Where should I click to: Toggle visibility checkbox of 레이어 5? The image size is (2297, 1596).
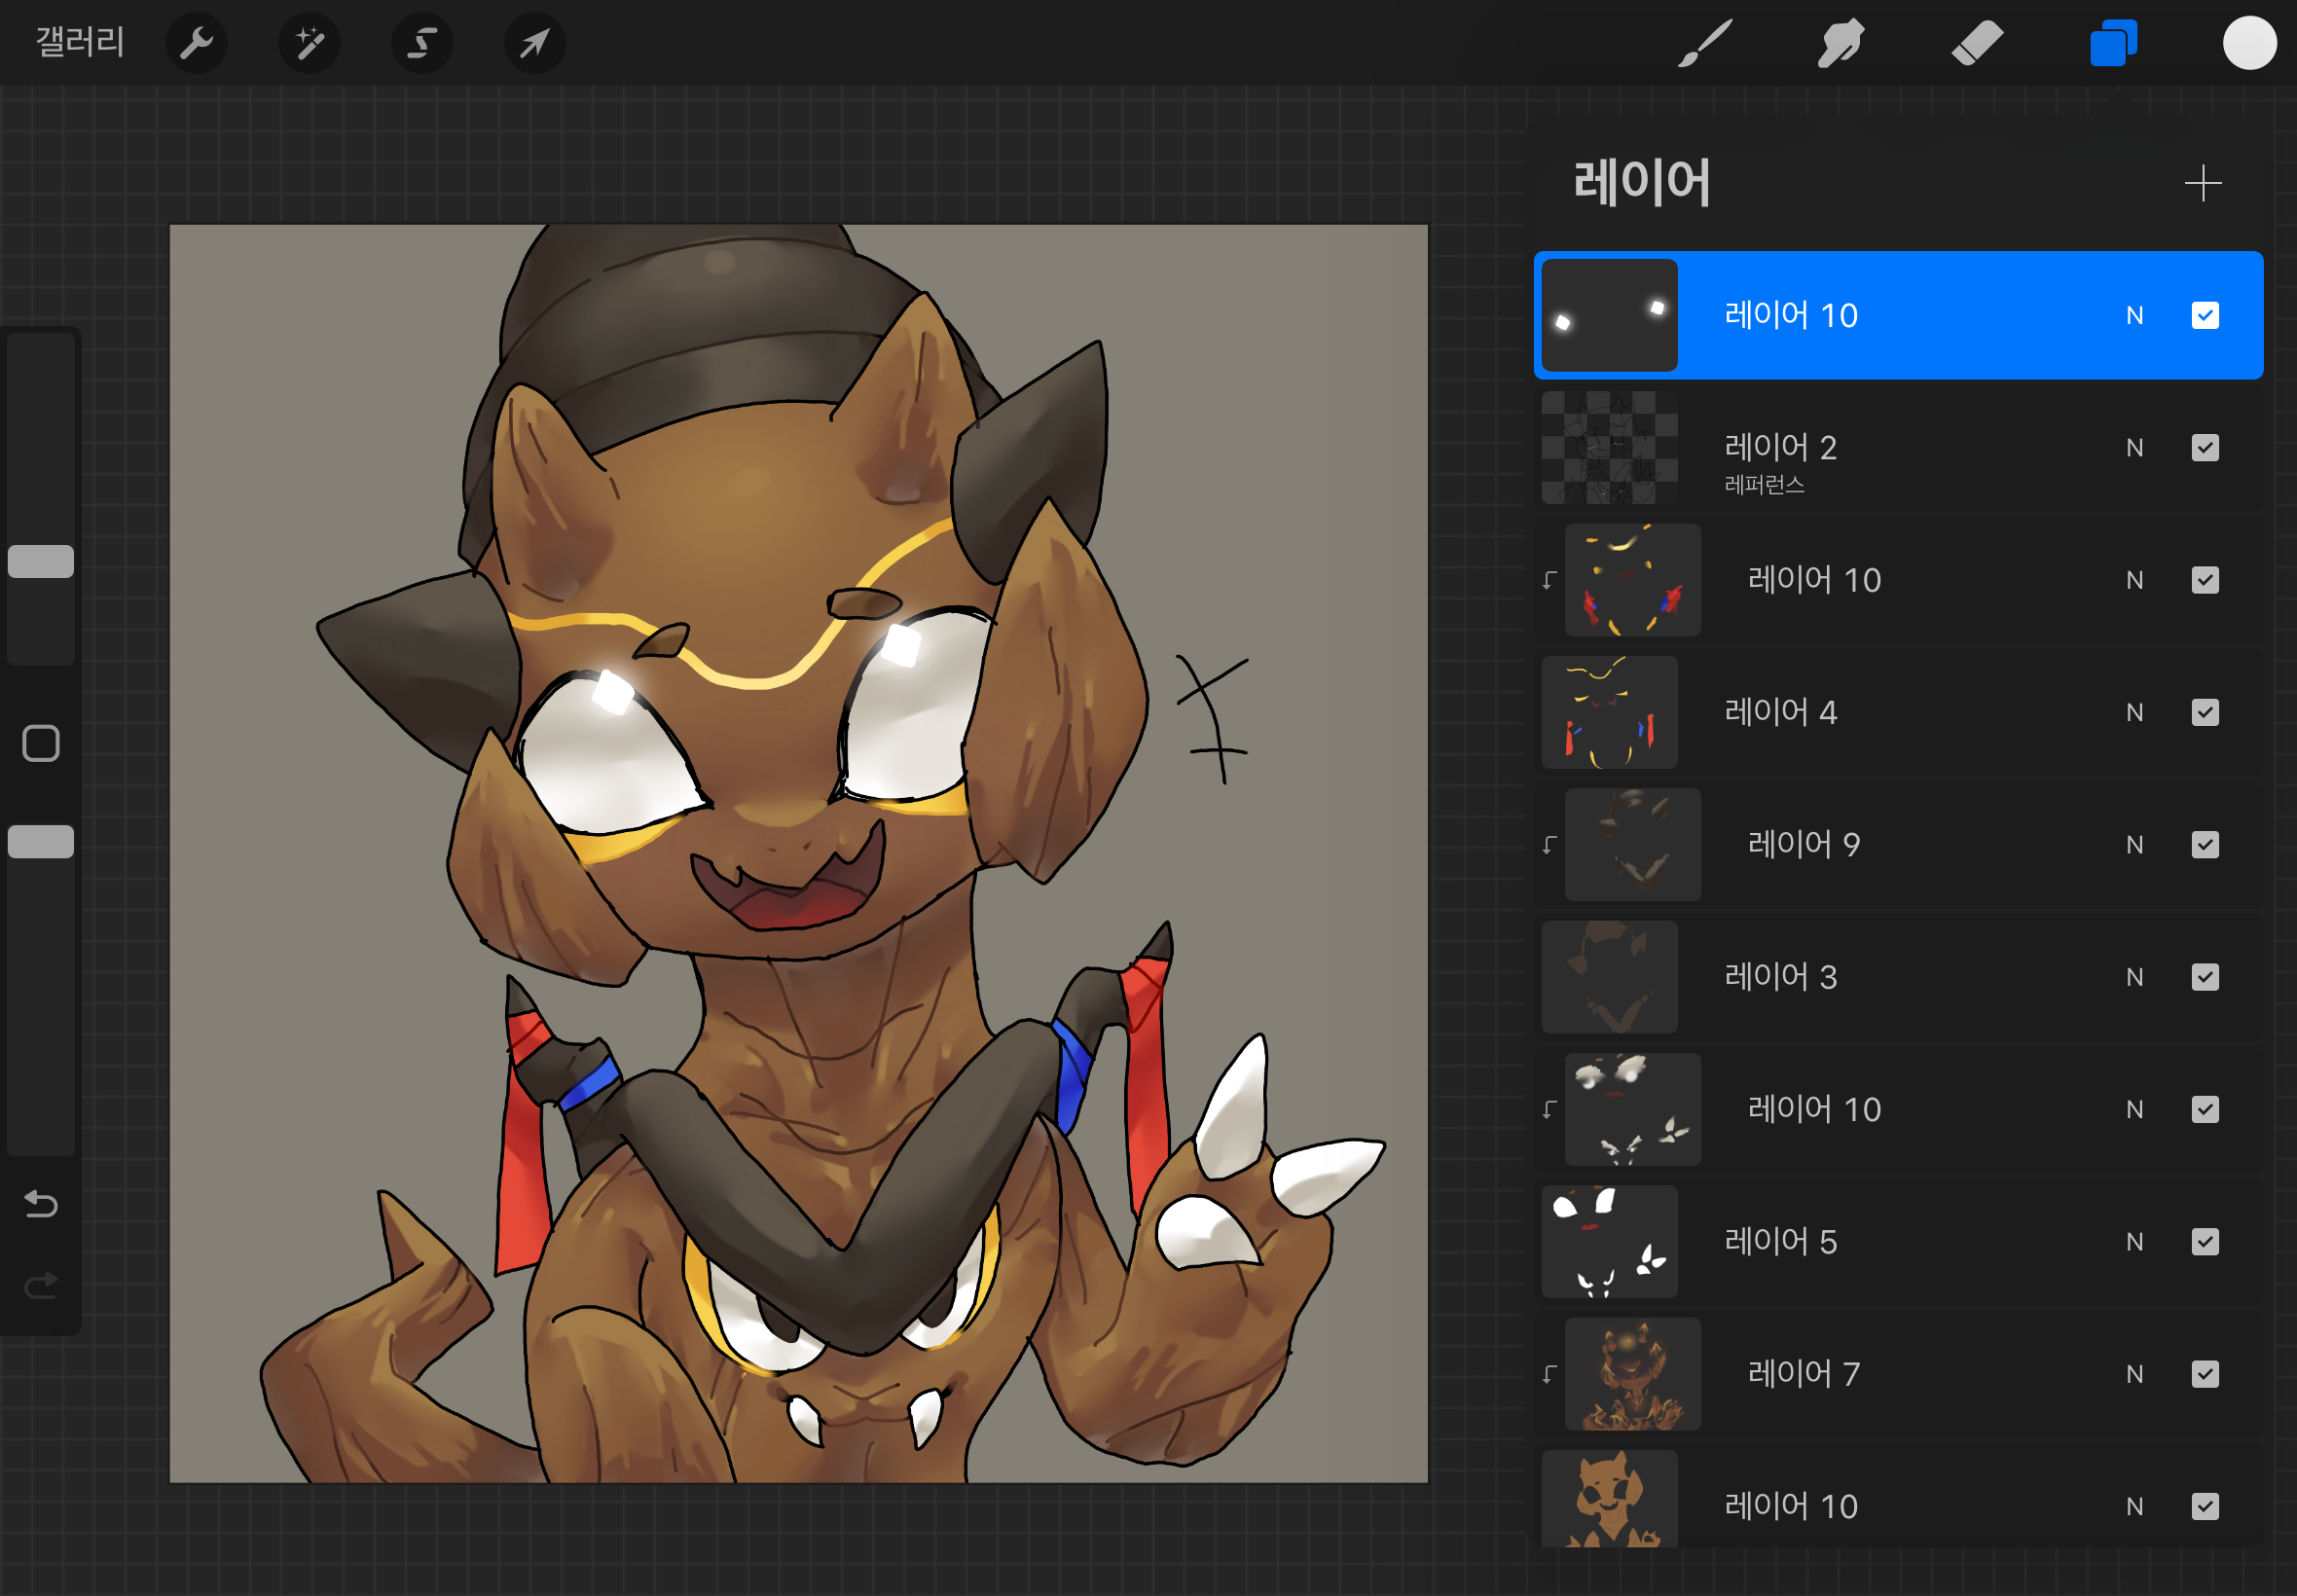(x=2204, y=1242)
